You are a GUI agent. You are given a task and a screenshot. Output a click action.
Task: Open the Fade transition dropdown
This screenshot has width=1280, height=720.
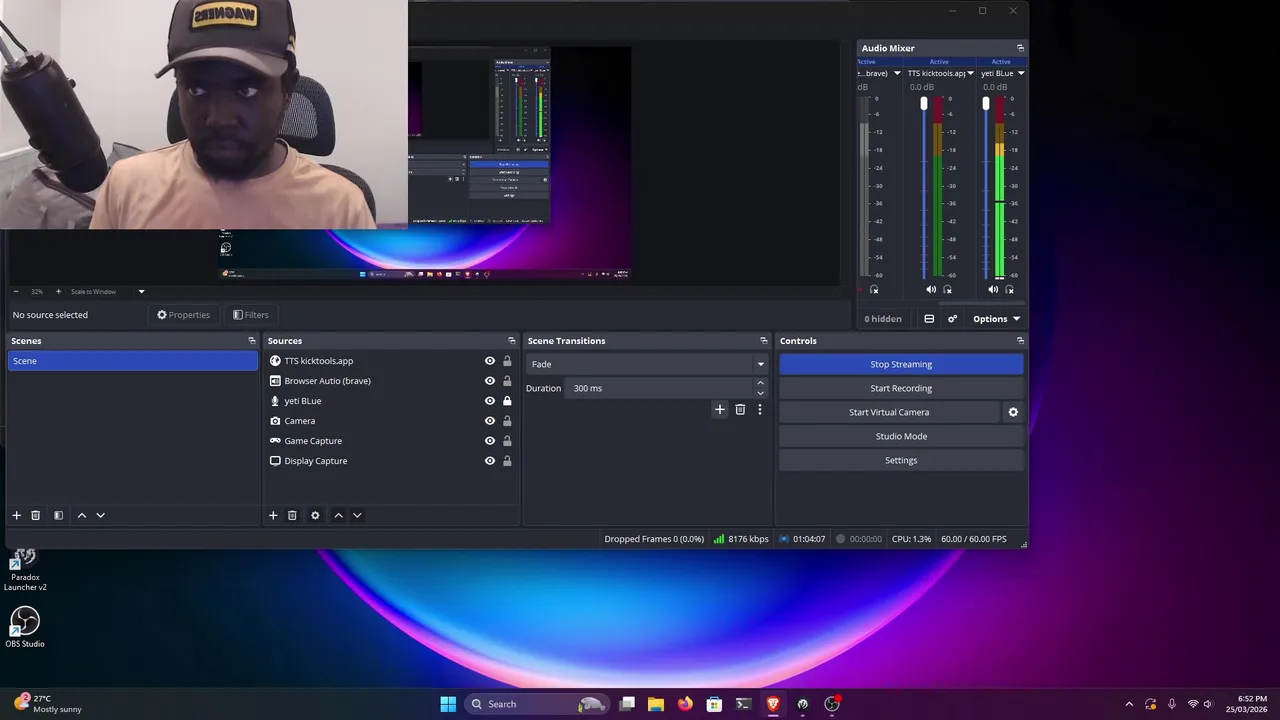pyautogui.click(x=647, y=364)
